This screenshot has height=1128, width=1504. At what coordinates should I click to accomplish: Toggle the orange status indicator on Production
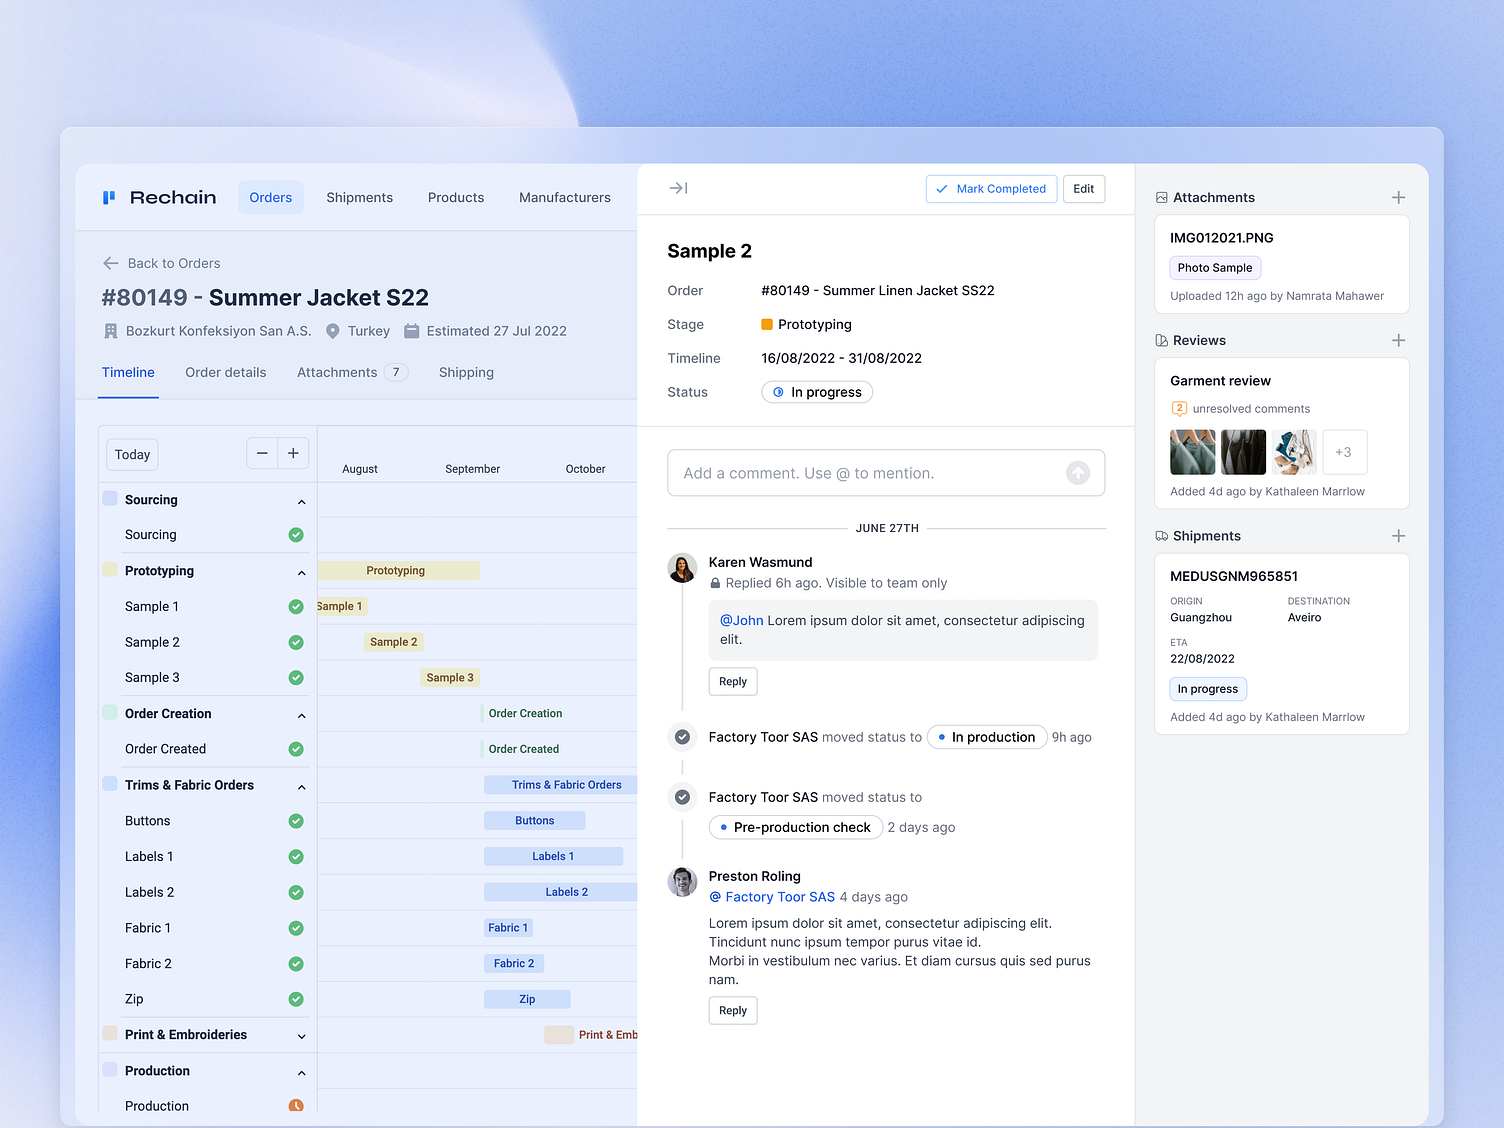[295, 1105]
